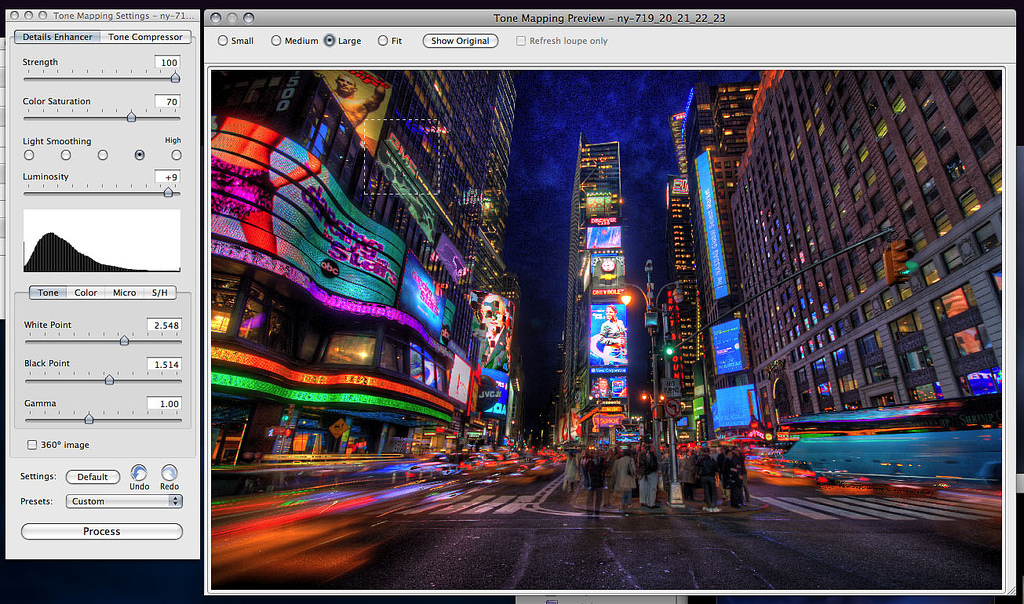Click the Undo arrow icon
The height and width of the screenshot is (604, 1024).
click(x=138, y=473)
